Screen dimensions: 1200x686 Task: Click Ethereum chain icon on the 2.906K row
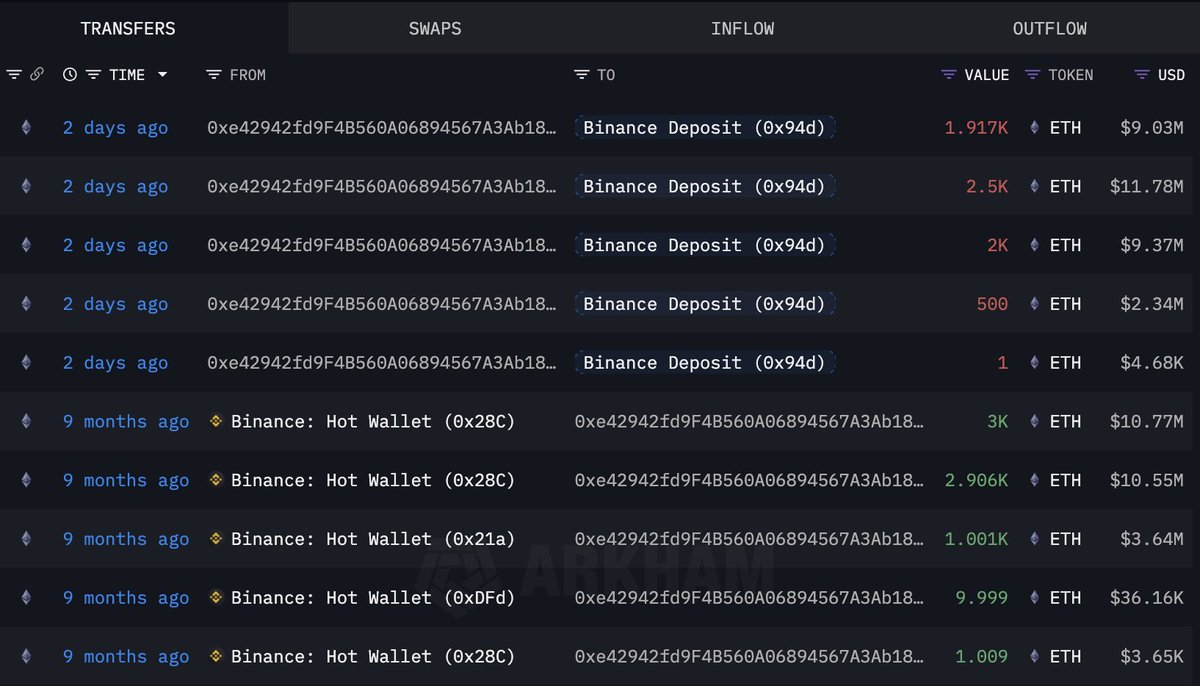tap(26, 480)
